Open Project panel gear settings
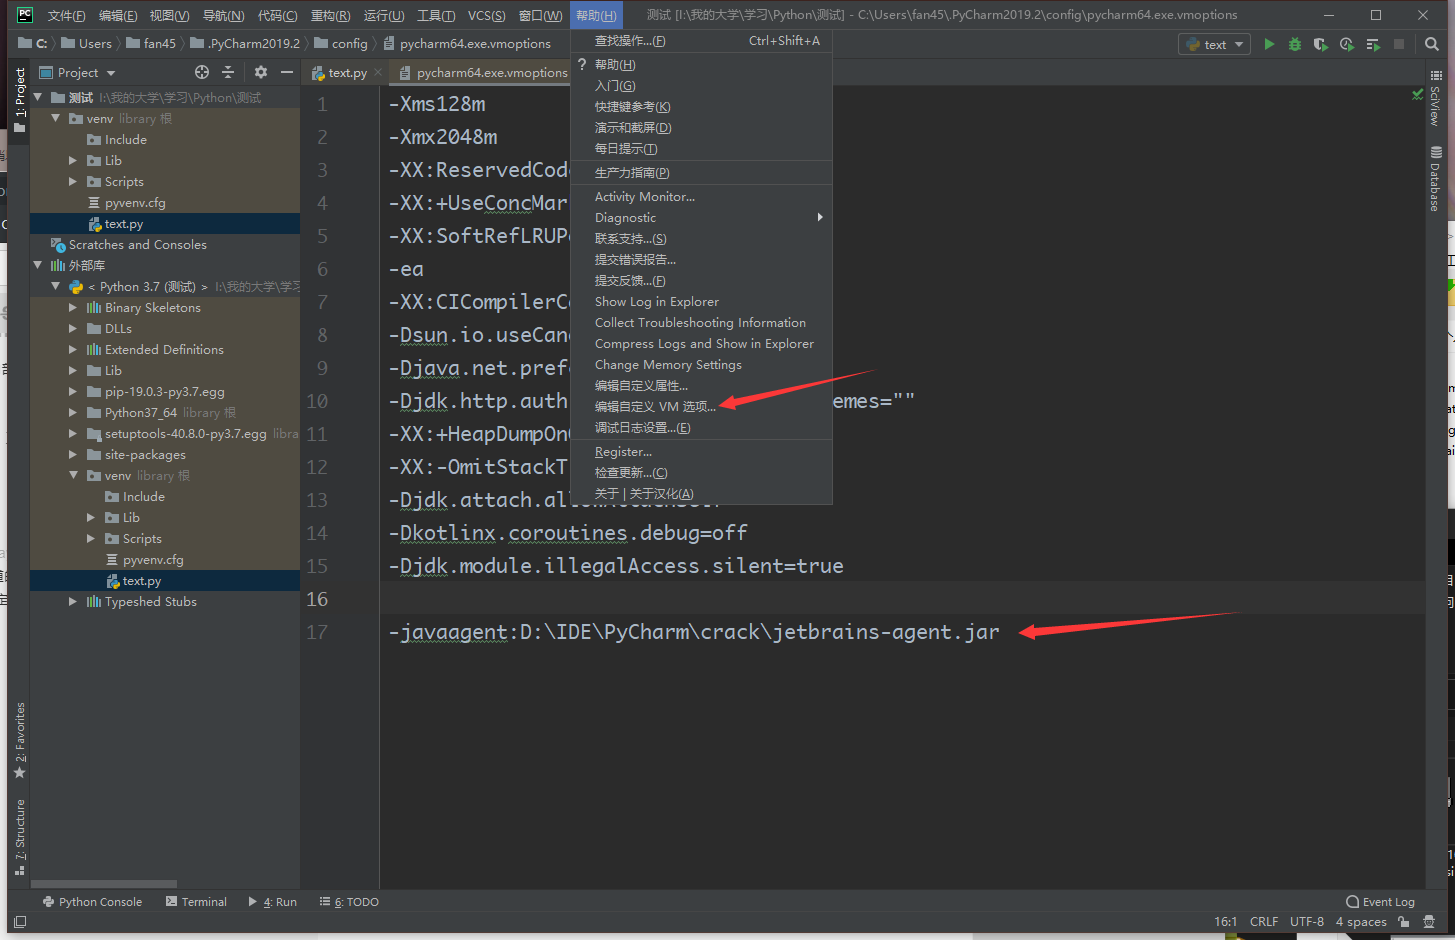 [261, 72]
